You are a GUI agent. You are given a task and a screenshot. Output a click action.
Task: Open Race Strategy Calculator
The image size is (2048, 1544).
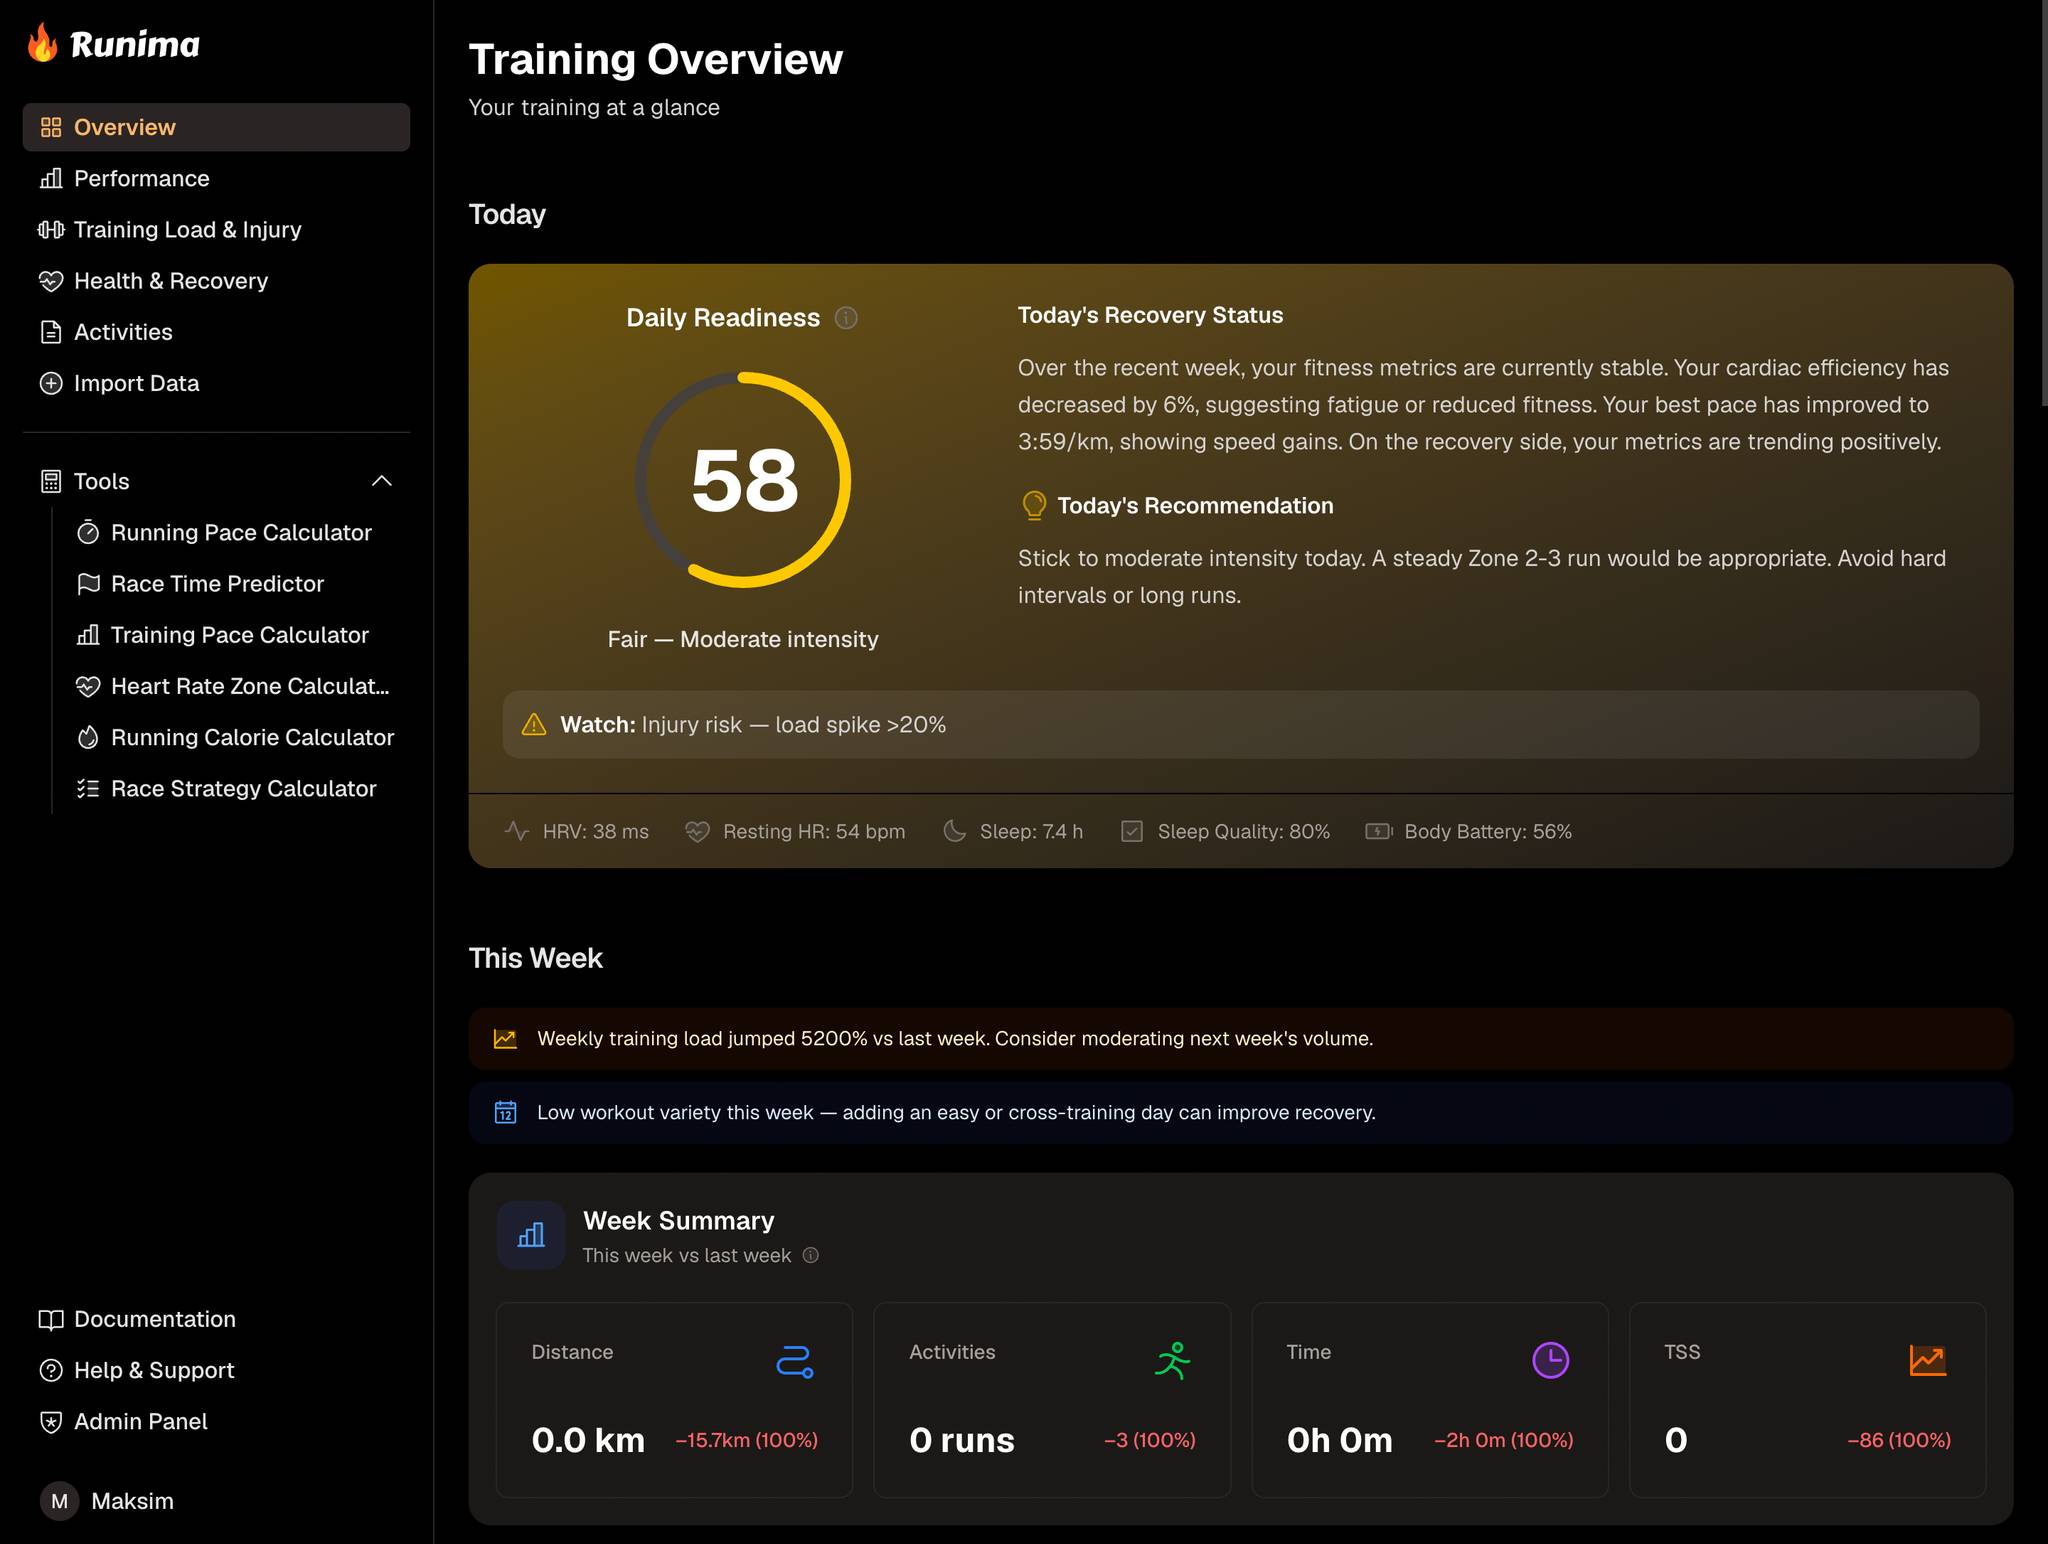click(x=243, y=788)
